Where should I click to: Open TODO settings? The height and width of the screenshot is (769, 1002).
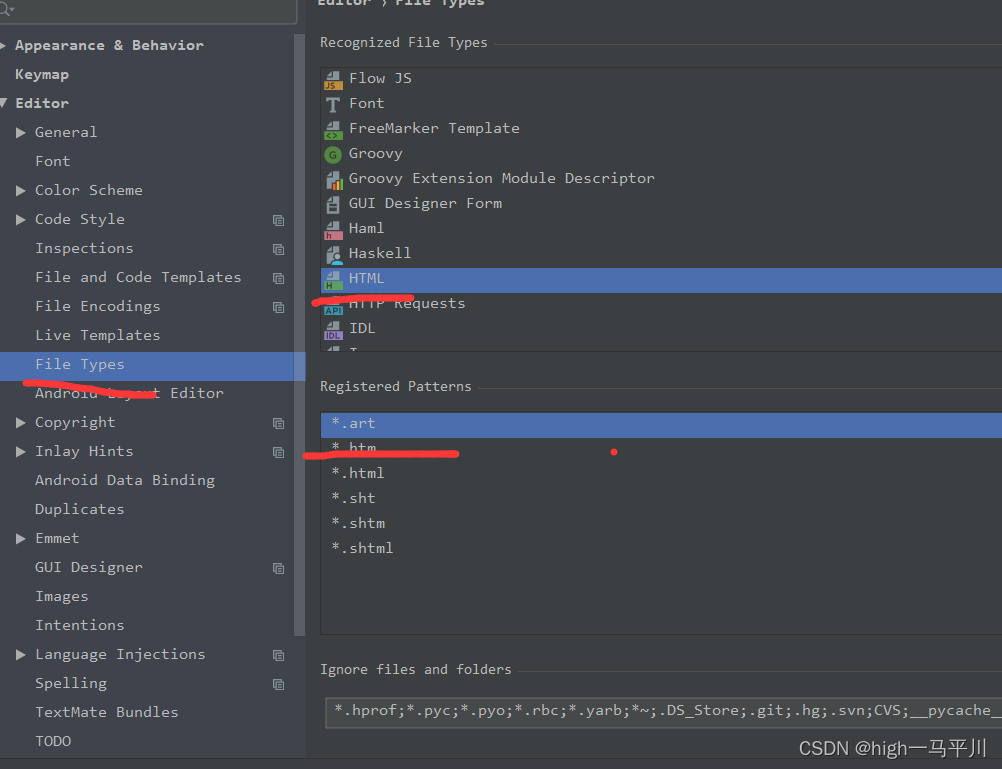coord(53,741)
